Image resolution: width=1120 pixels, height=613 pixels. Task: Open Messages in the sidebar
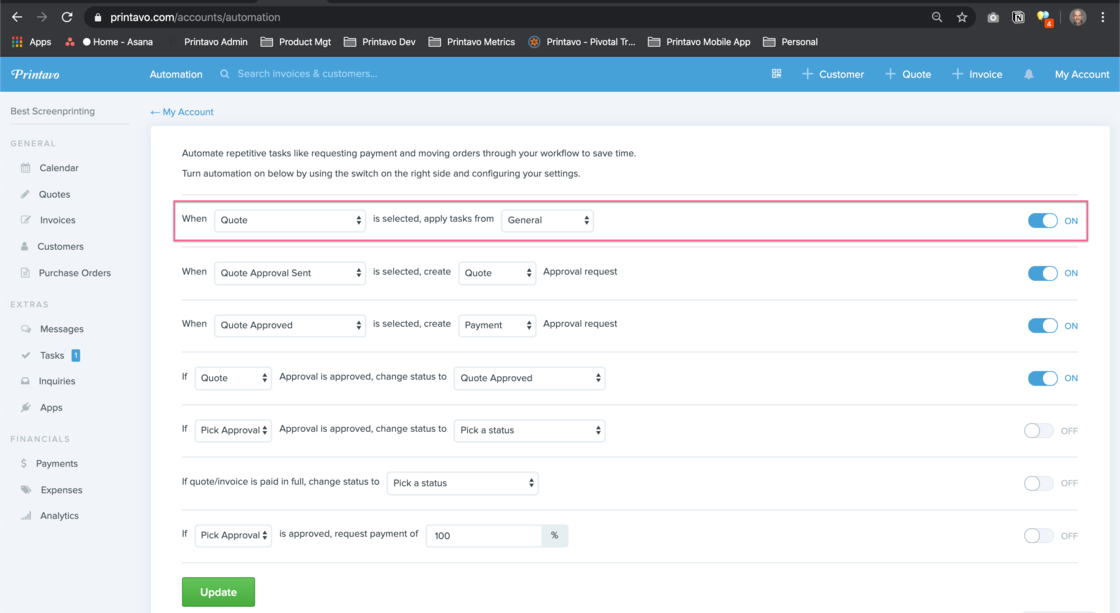coord(61,329)
